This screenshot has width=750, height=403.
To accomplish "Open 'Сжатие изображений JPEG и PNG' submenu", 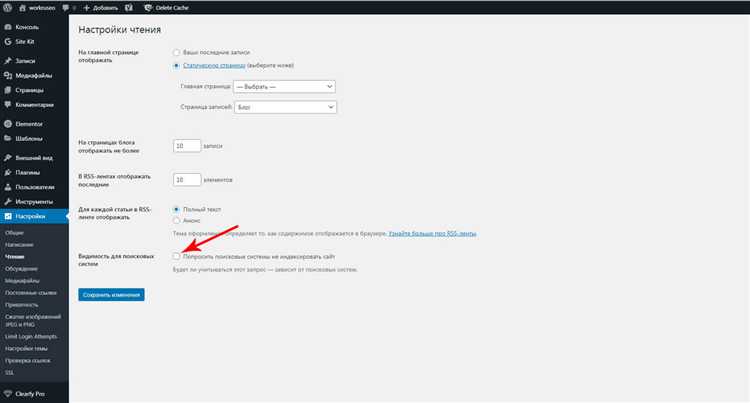I will [33, 320].
